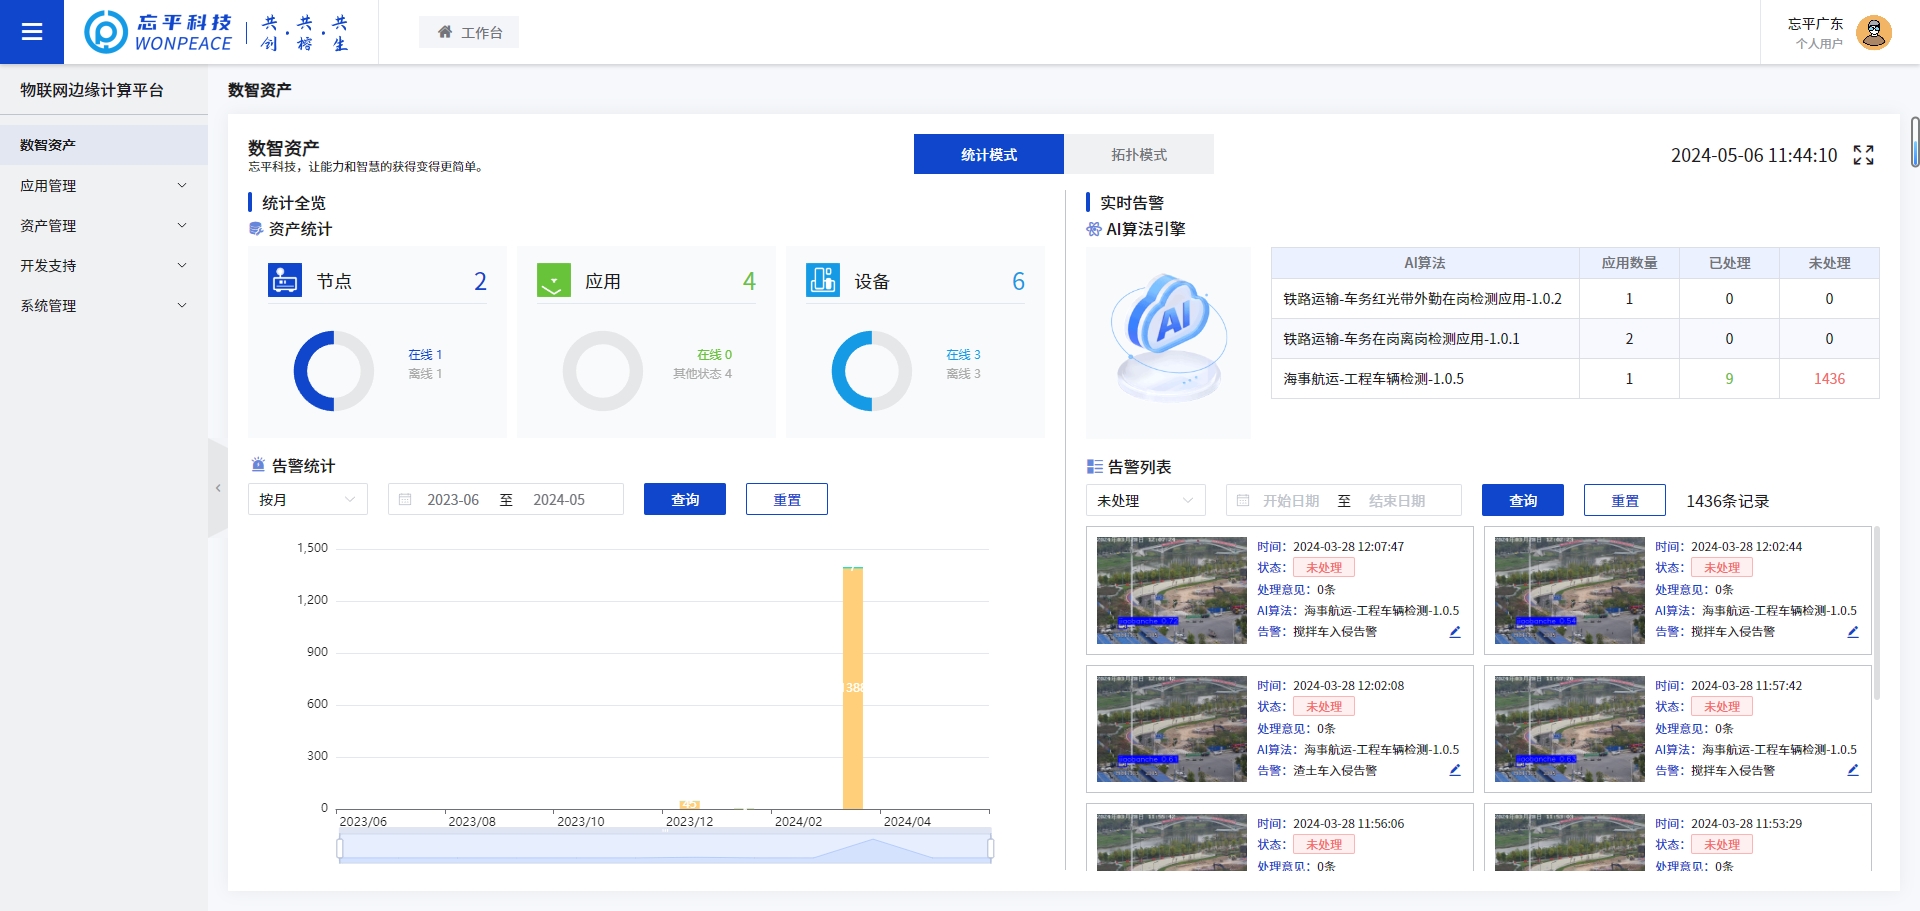Click calendar icon in alarm list date range
The image size is (1920, 911).
(1243, 500)
